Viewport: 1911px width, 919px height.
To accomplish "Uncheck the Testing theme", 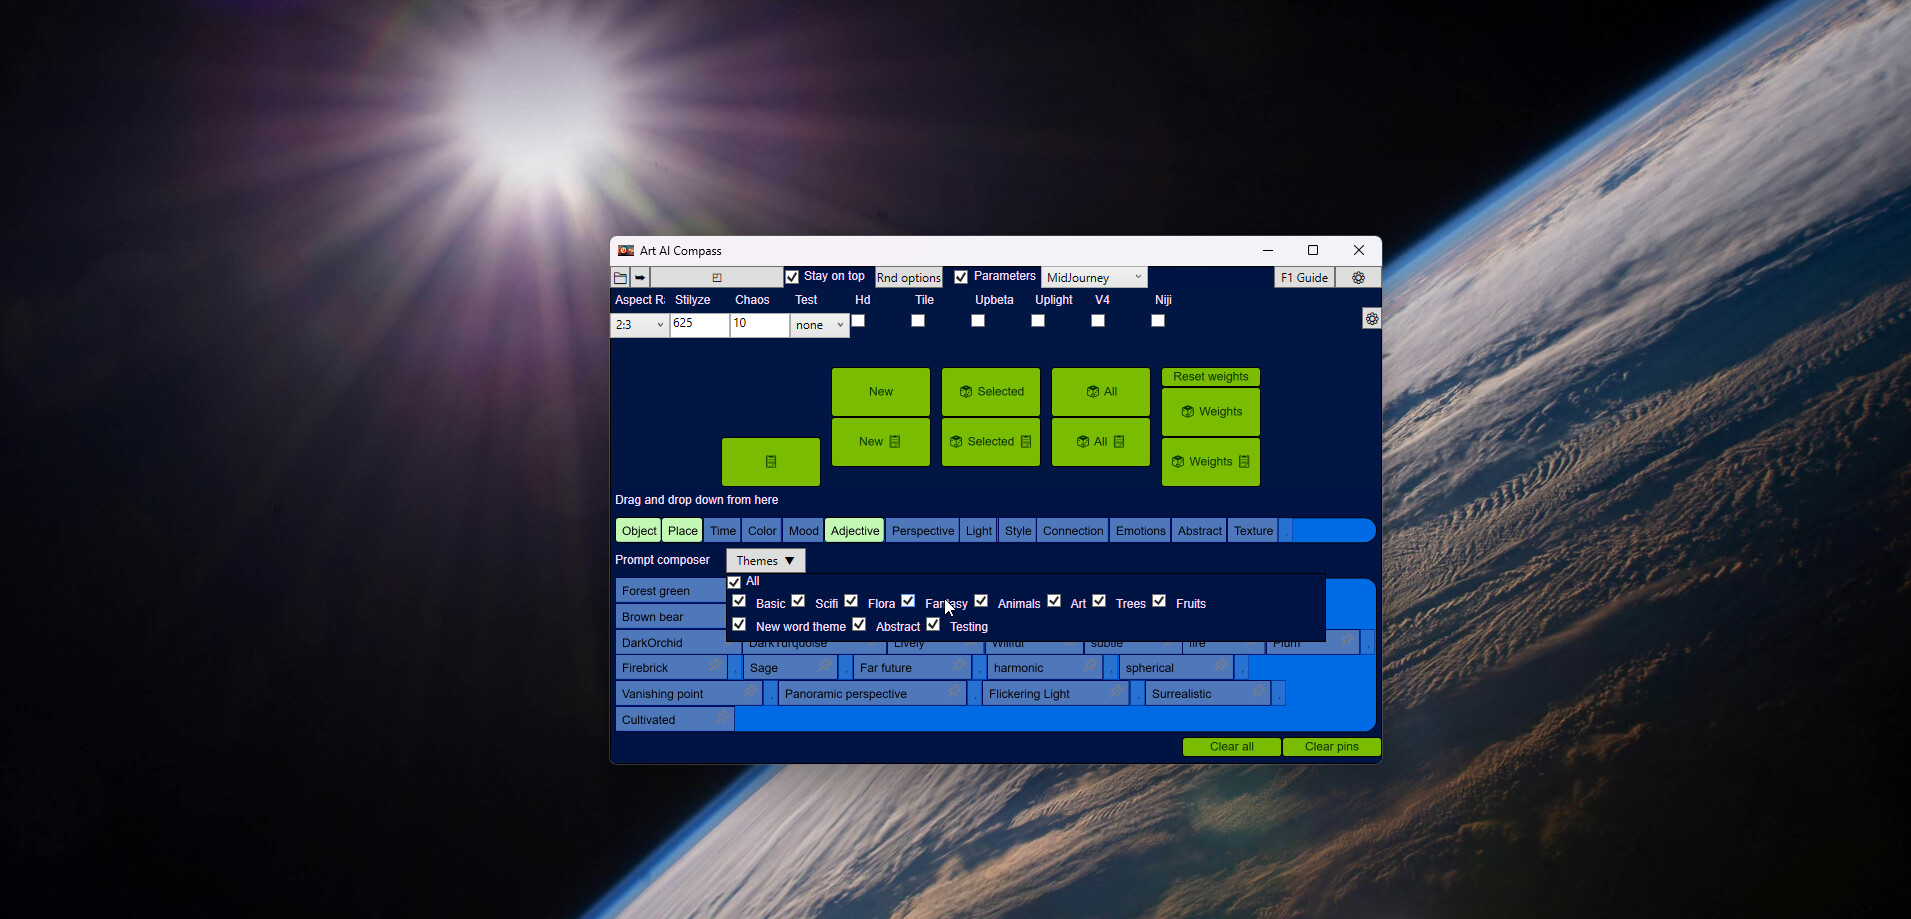I will pos(933,623).
